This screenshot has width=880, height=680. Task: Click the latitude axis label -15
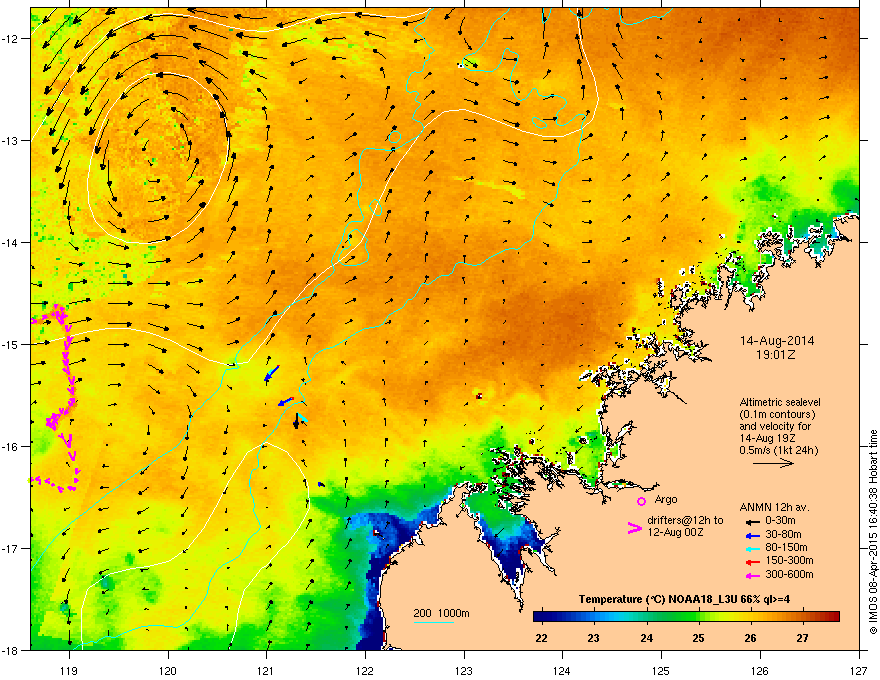(x=10, y=344)
